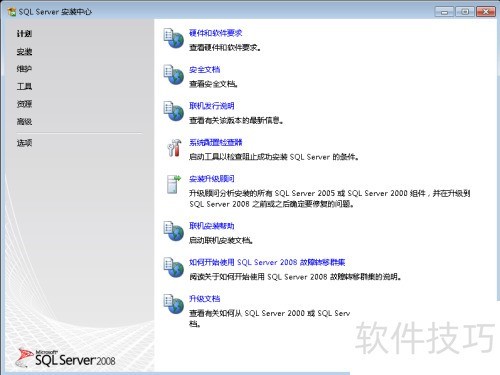Close the SQL Server 安装中心 window
This screenshot has width=500, height=375.
click(x=486, y=12)
